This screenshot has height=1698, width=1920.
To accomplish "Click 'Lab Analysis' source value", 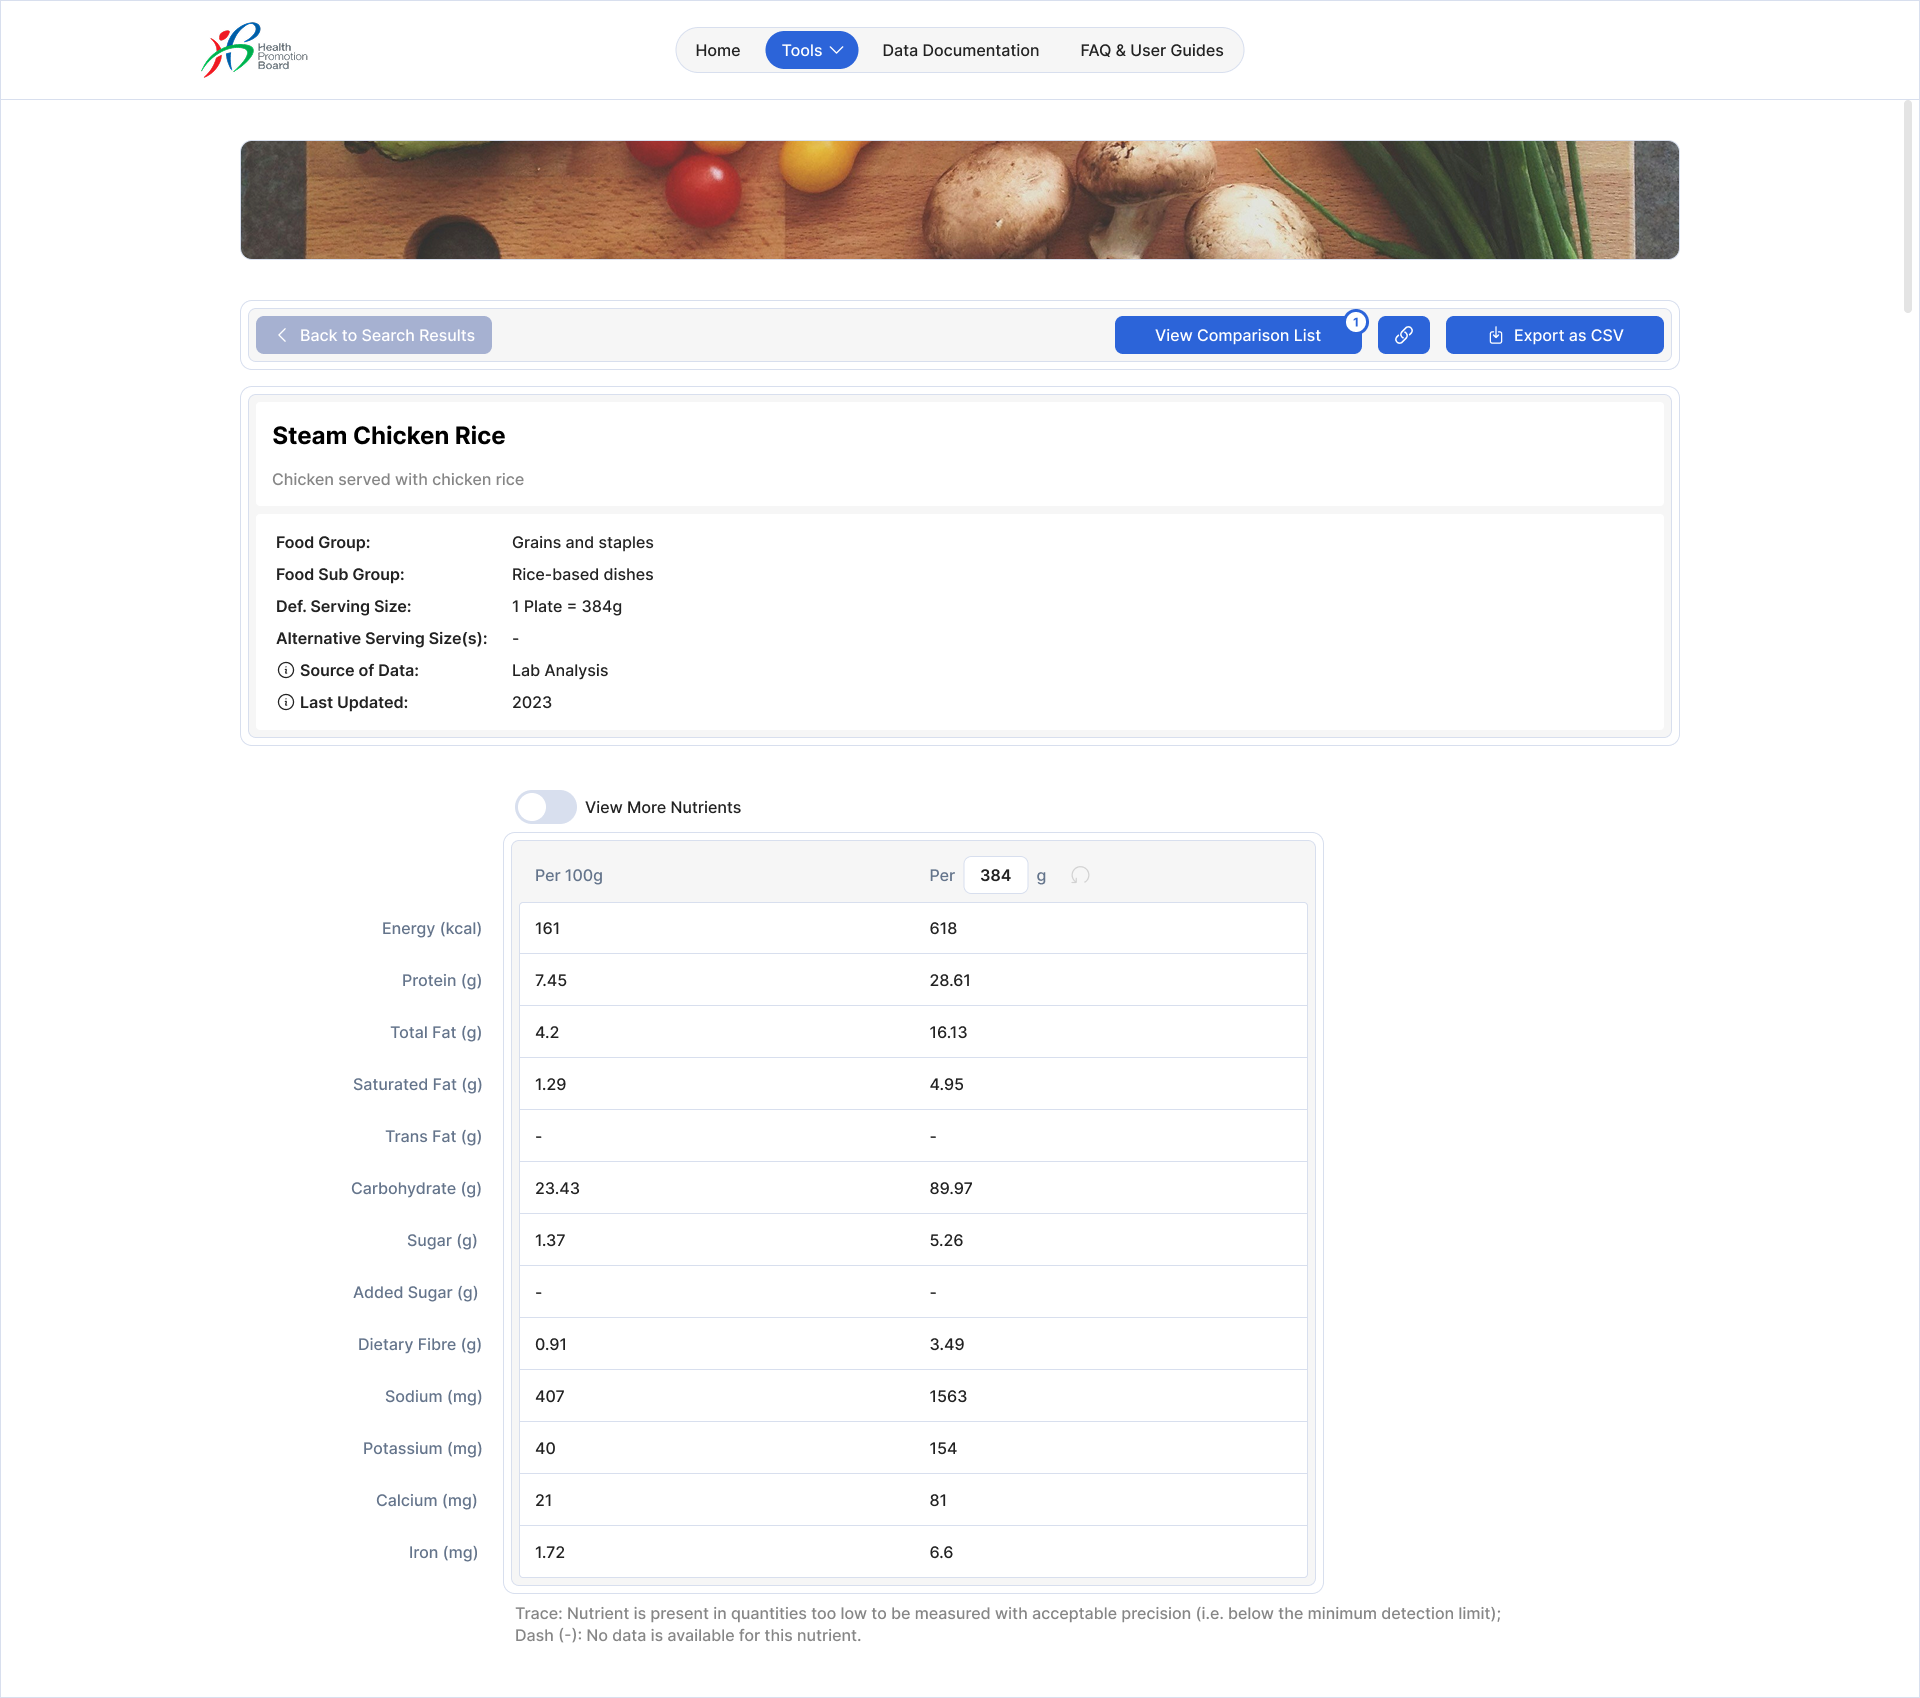I will [x=560, y=670].
